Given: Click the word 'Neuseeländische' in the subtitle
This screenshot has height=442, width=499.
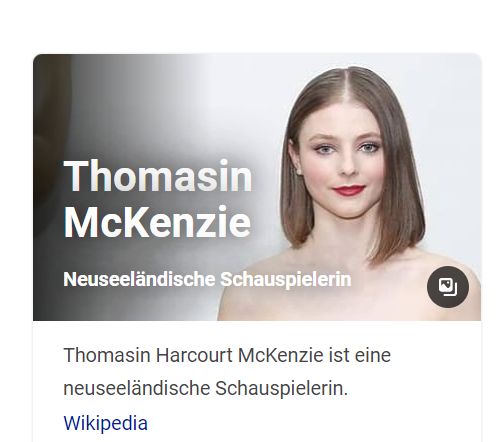Looking at the screenshot, I should (139, 279).
